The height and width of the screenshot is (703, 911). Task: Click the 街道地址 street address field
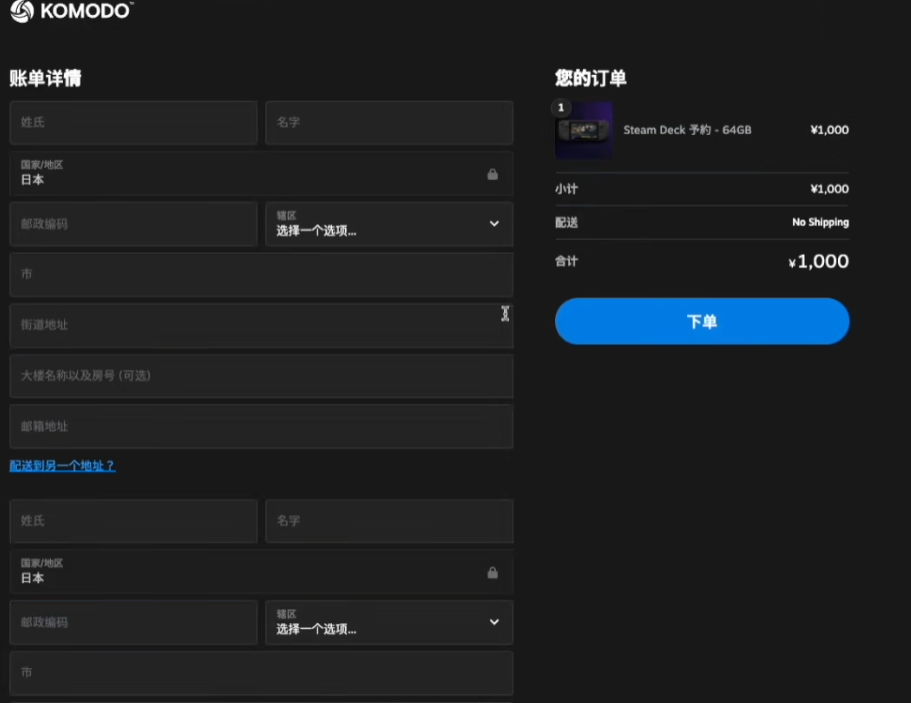point(261,325)
